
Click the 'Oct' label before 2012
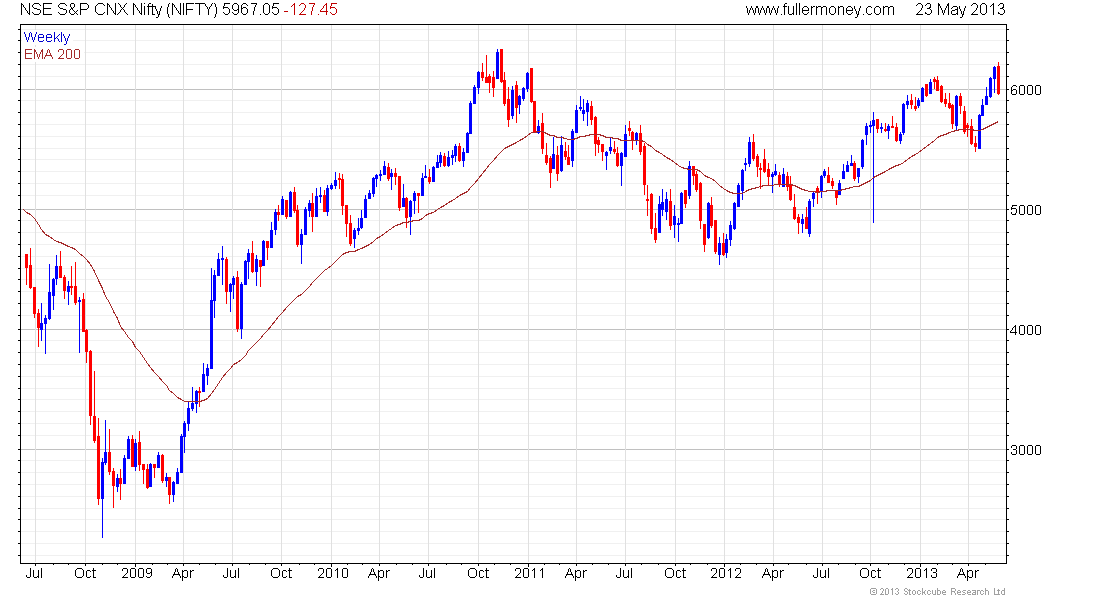(675, 573)
